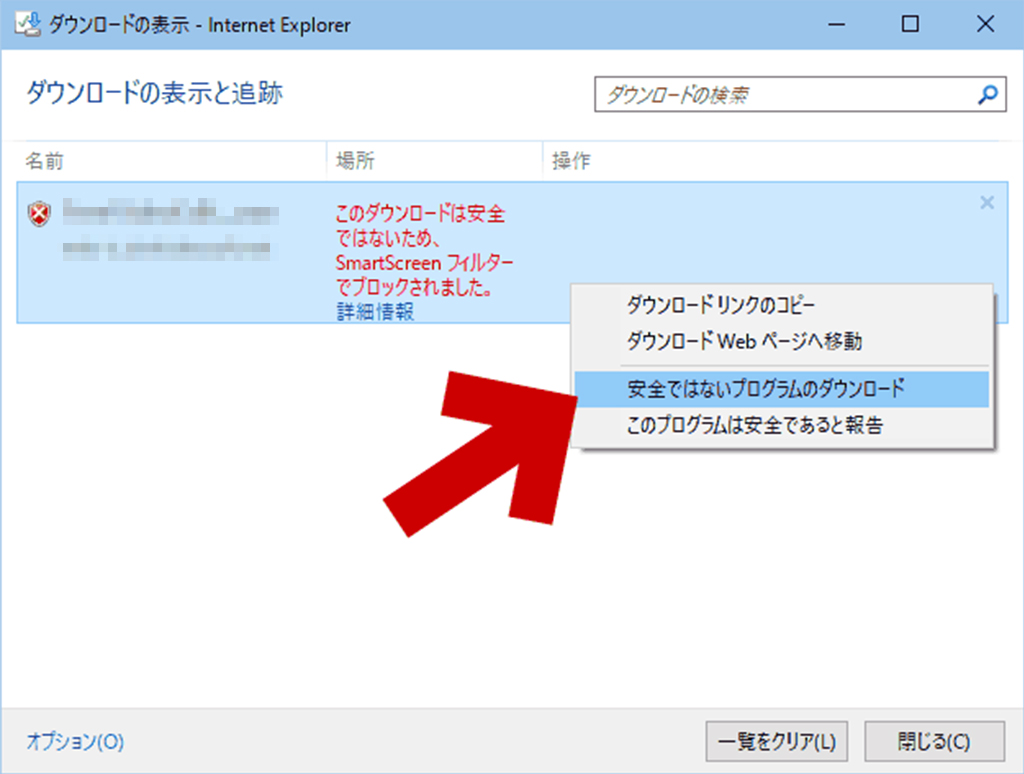Close the Internet Explorer download window
The height and width of the screenshot is (774, 1024).
pyautogui.click(x=985, y=25)
